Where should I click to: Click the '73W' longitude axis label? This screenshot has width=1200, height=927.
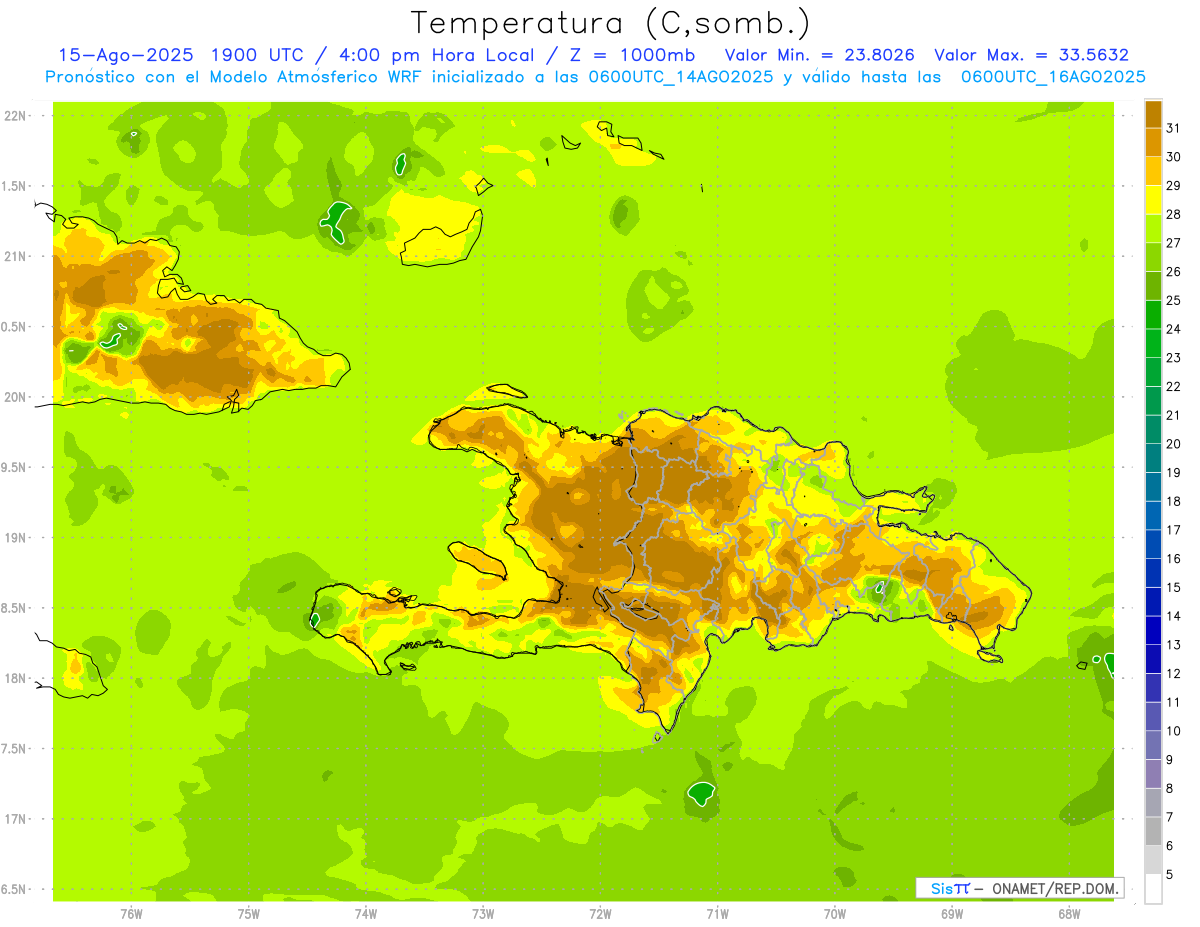pos(483,913)
